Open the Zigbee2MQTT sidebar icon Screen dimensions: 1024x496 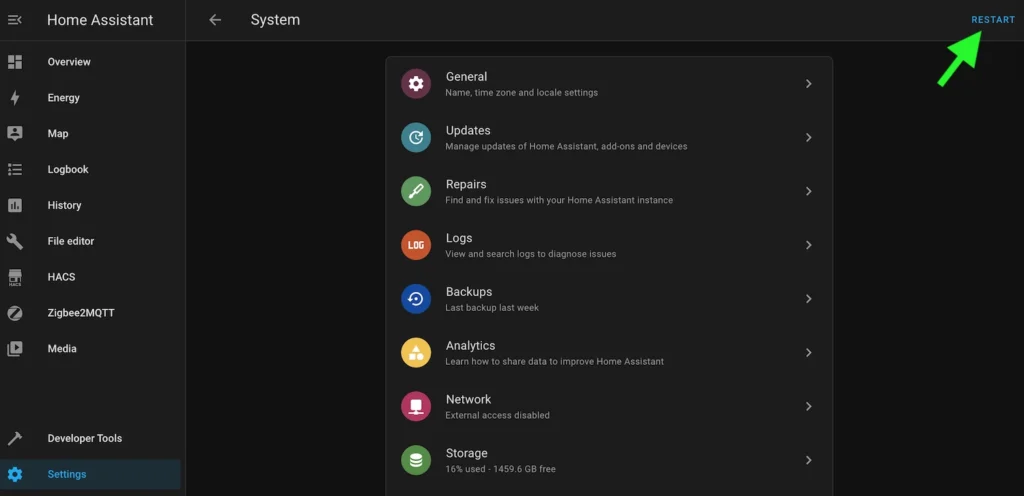pos(15,313)
